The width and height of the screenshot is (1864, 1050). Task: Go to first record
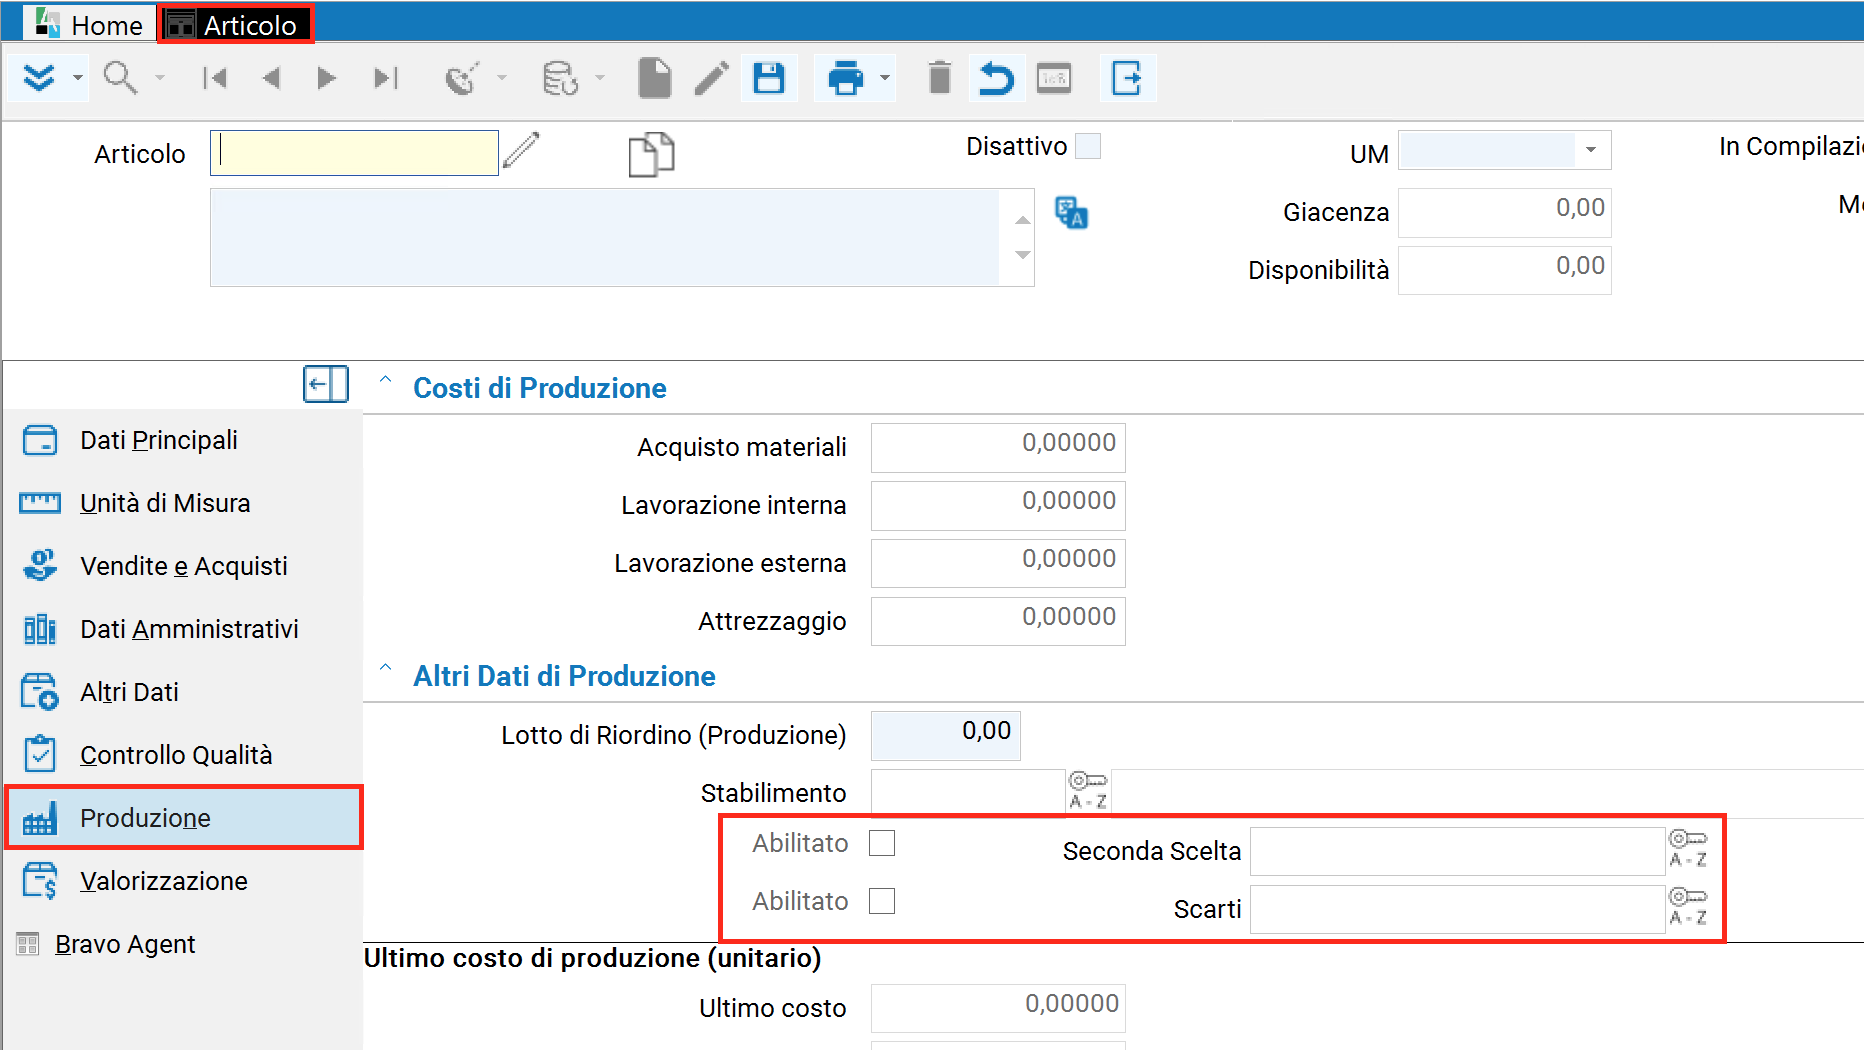[215, 78]
